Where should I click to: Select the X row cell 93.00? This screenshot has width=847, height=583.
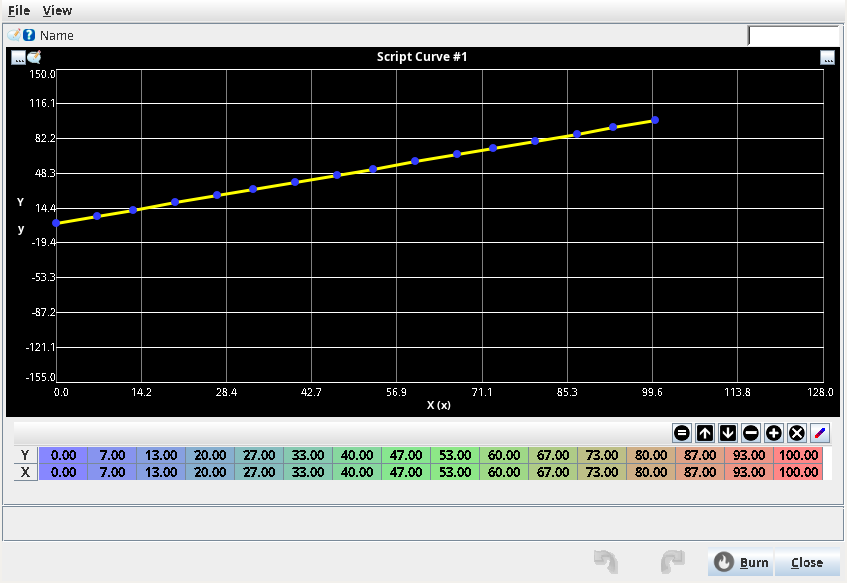[749, 472]
